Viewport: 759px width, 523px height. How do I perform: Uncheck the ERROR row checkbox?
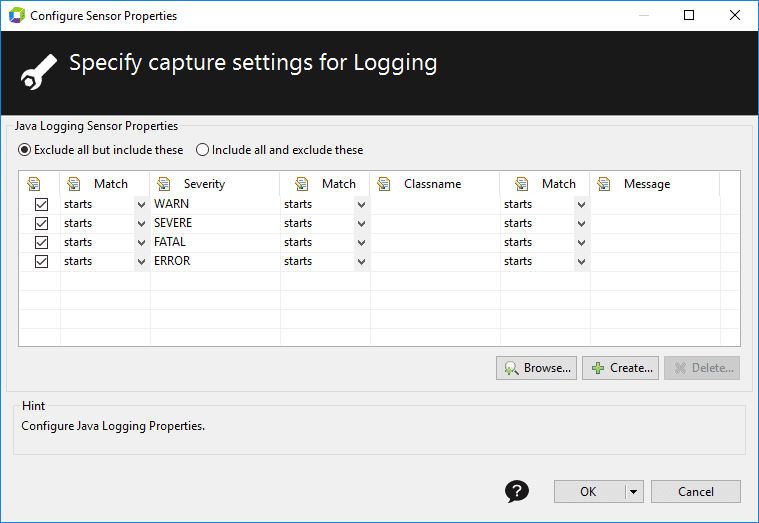click(x=42, y=262)
